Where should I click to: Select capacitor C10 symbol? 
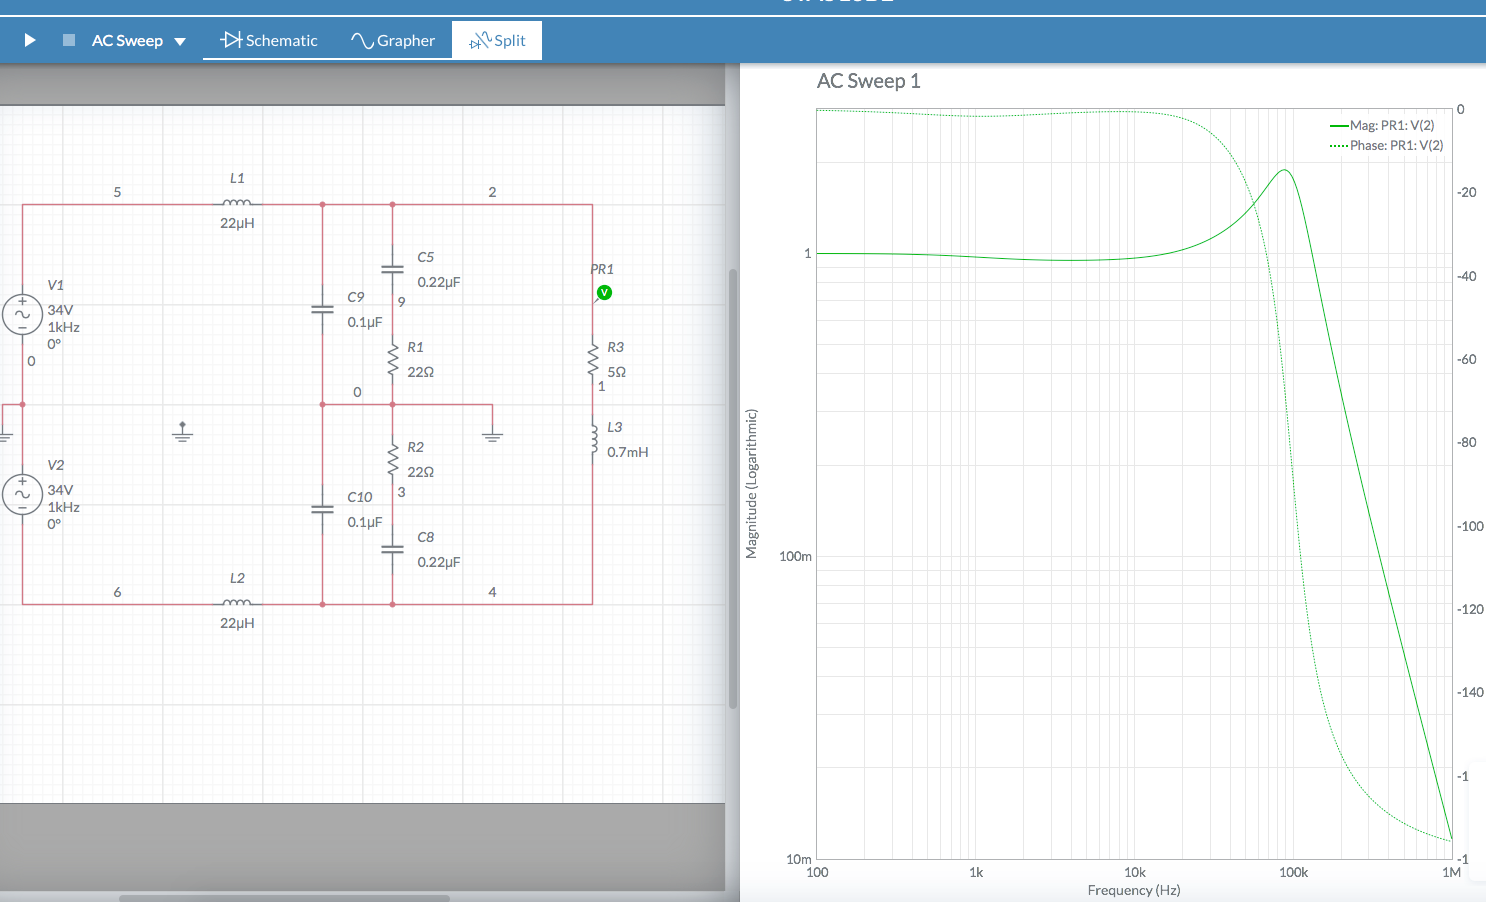point(322,509)
